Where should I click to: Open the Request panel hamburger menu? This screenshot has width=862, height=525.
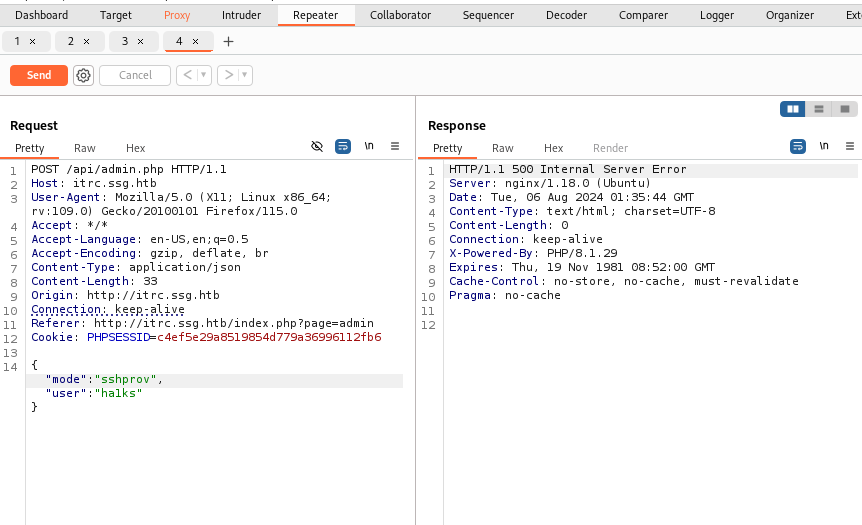pyautogui.click(x=395, y=146)
